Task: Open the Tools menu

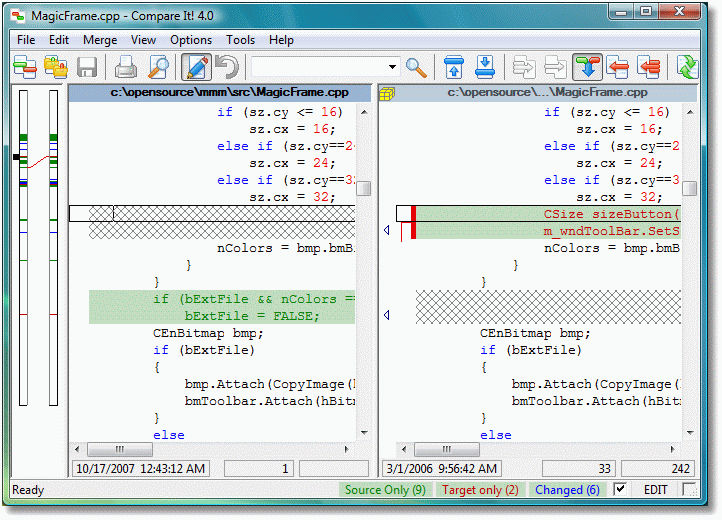Action: pyautogui.click(x=240, y=40)
